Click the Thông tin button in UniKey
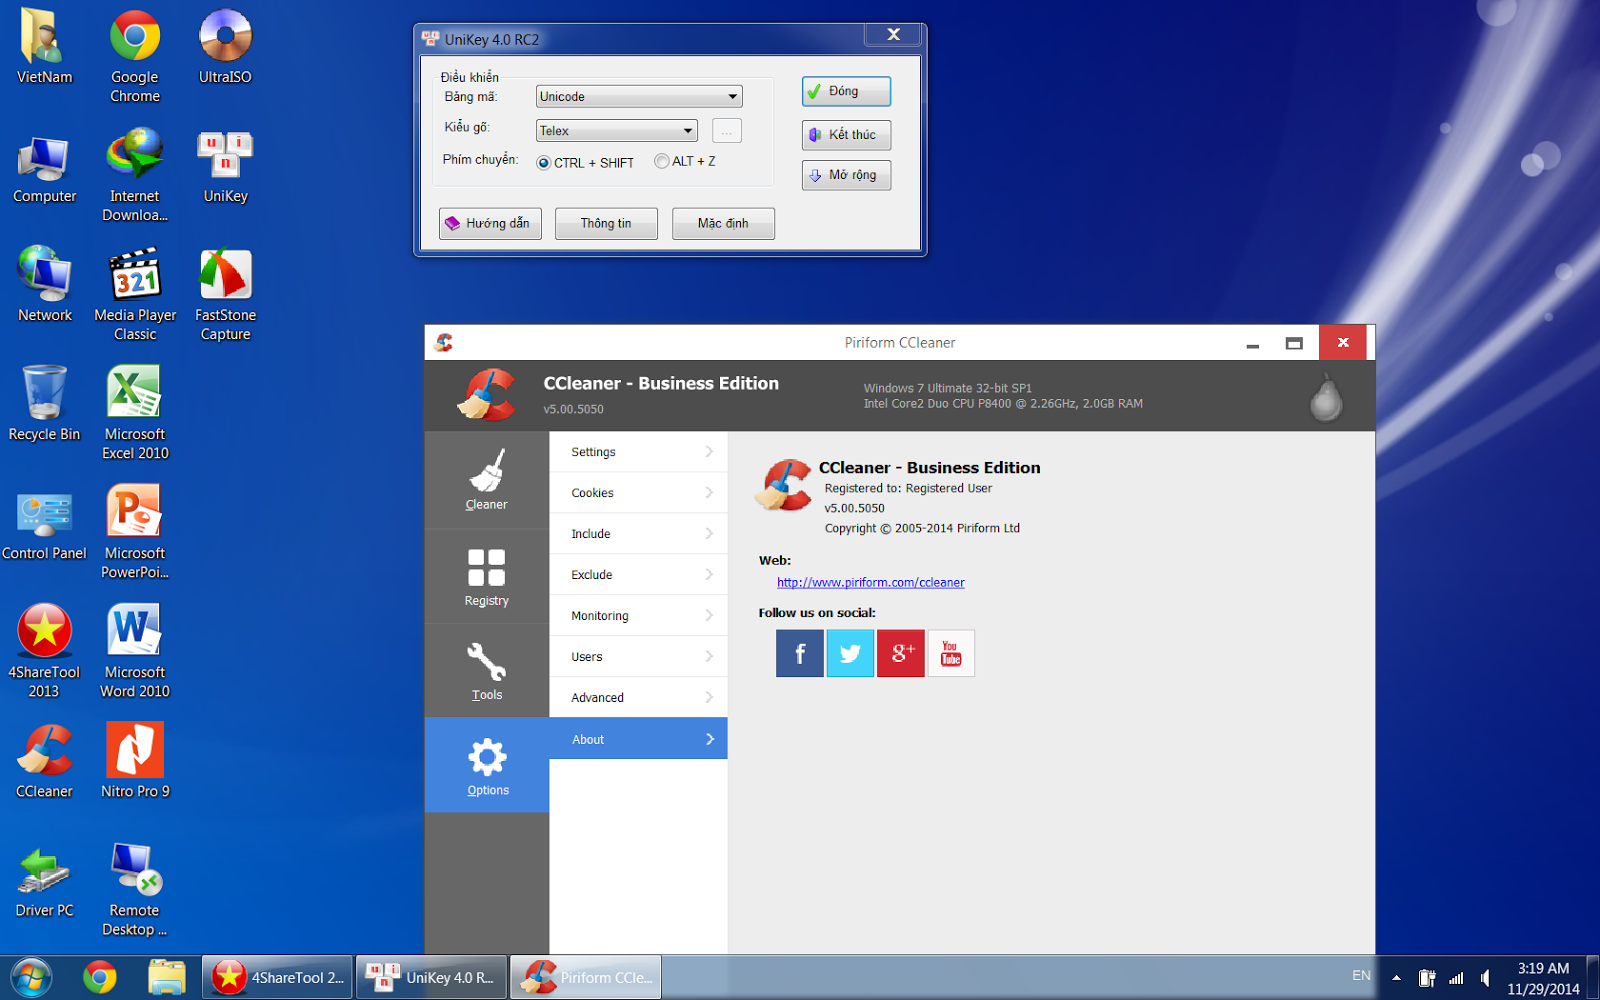1600x1000 pixels. click(606, 223)
